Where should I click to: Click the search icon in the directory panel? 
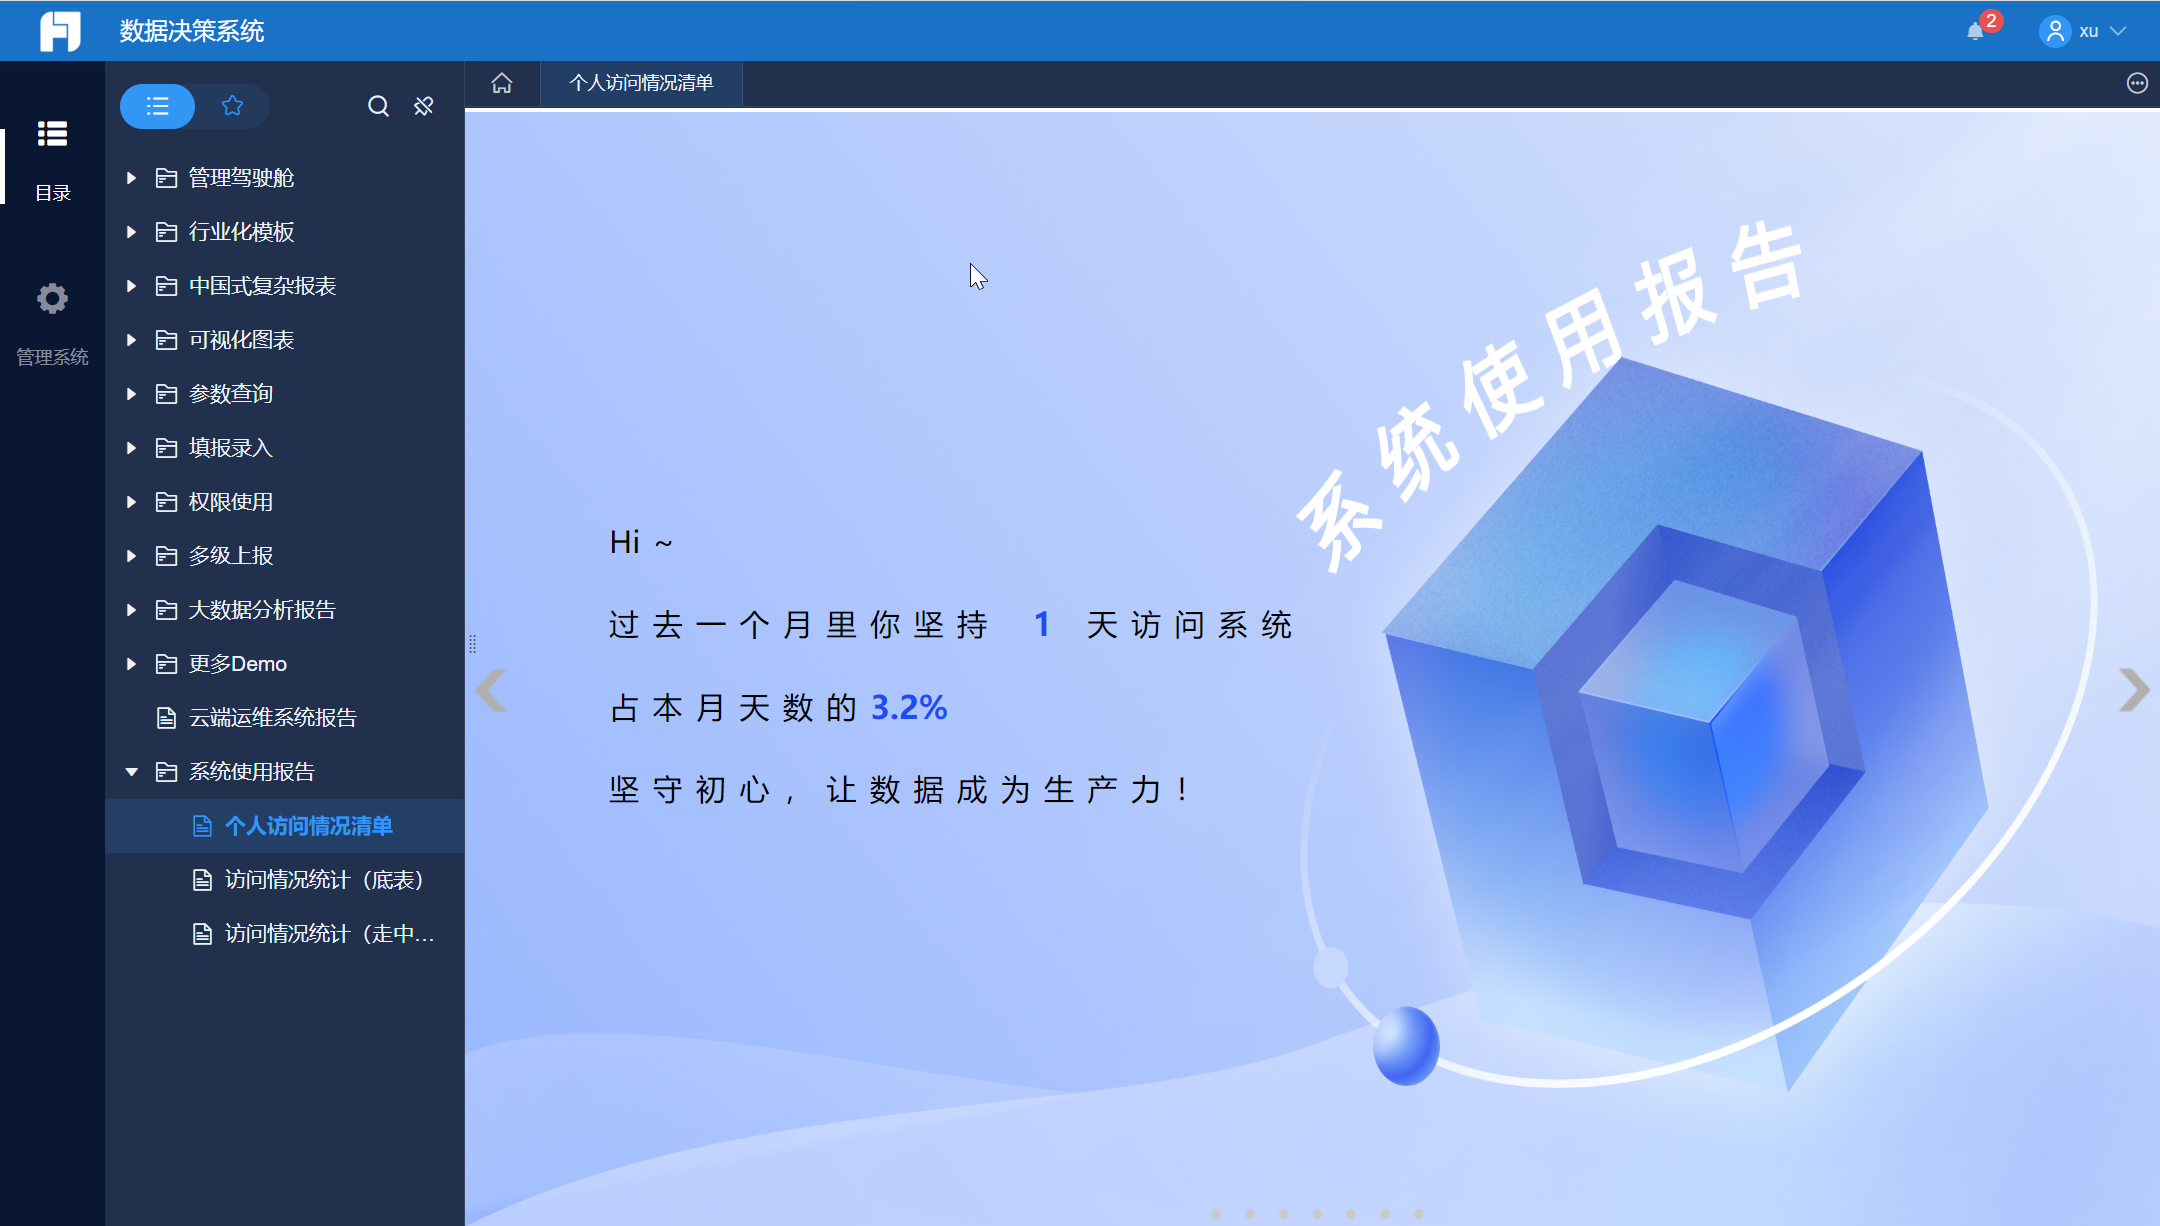378,106
